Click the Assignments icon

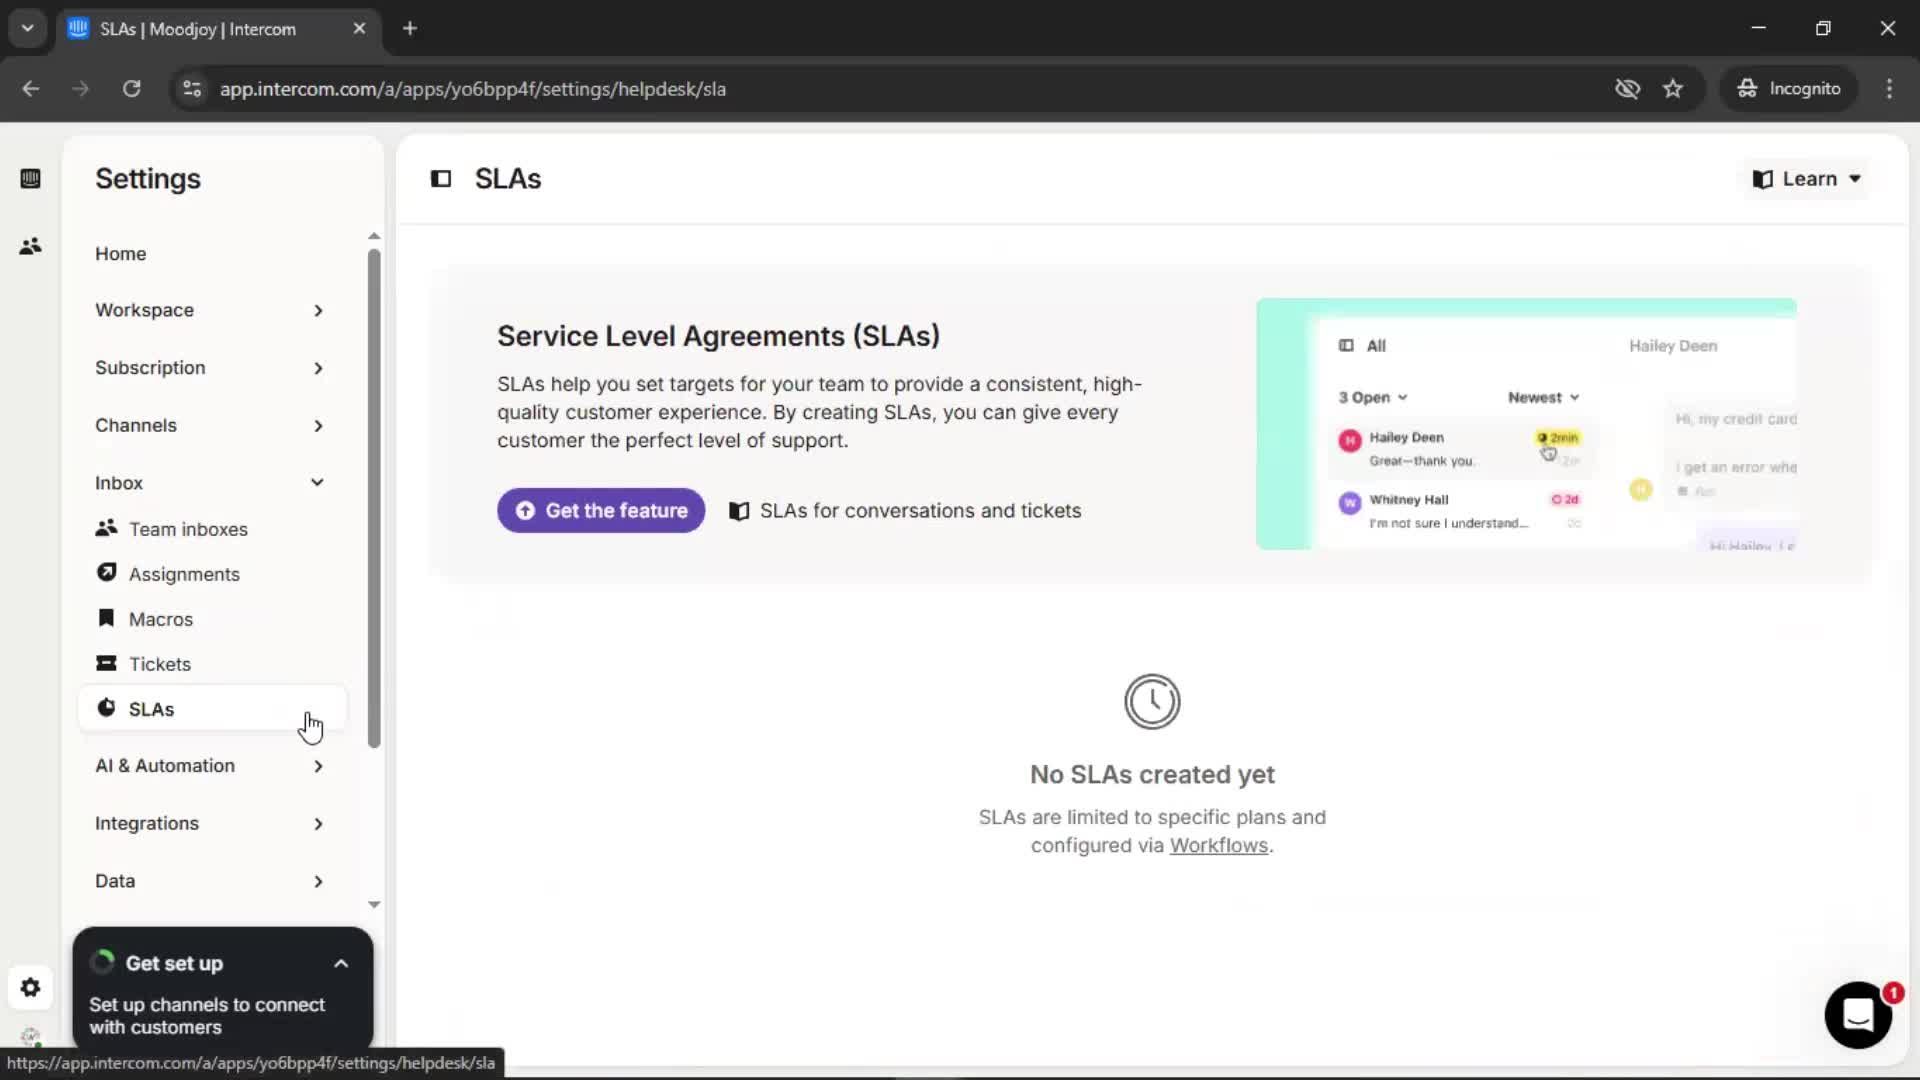coord(106,573)
